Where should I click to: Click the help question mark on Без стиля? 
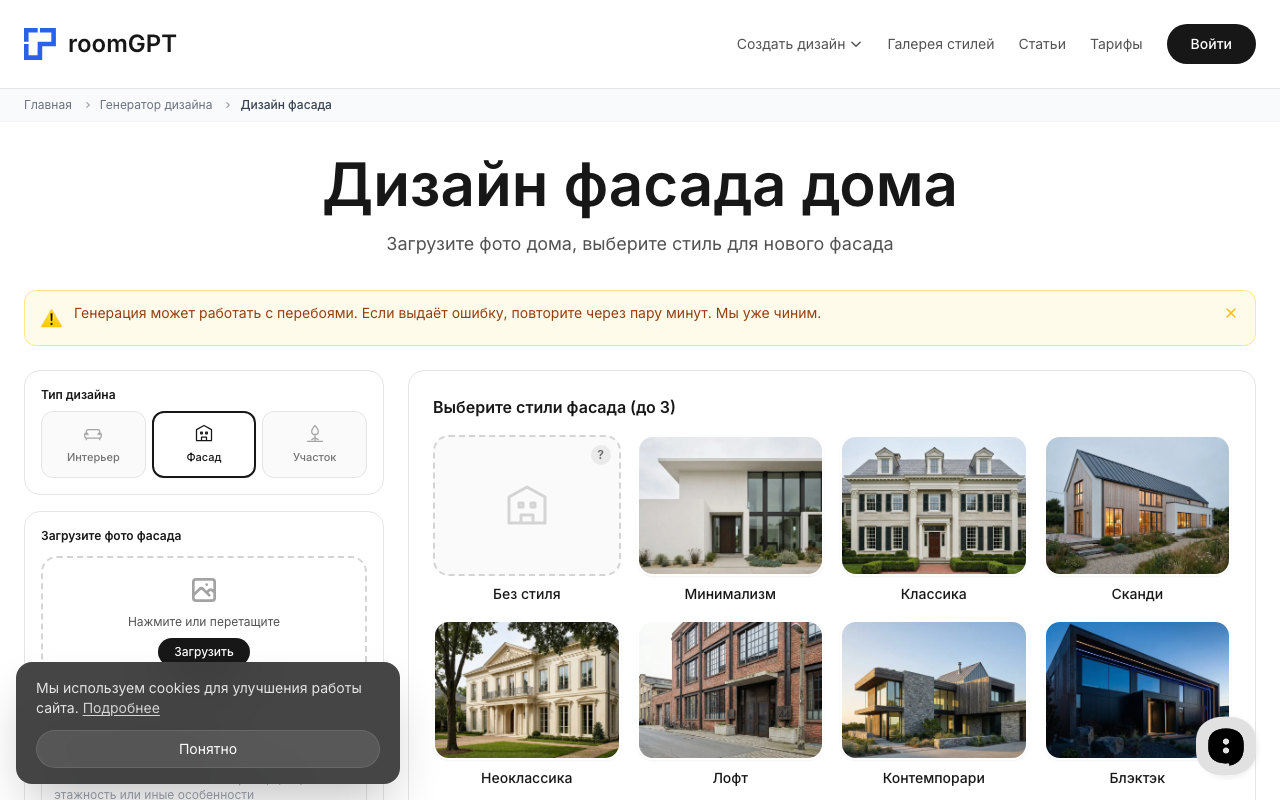pos(600,455)
